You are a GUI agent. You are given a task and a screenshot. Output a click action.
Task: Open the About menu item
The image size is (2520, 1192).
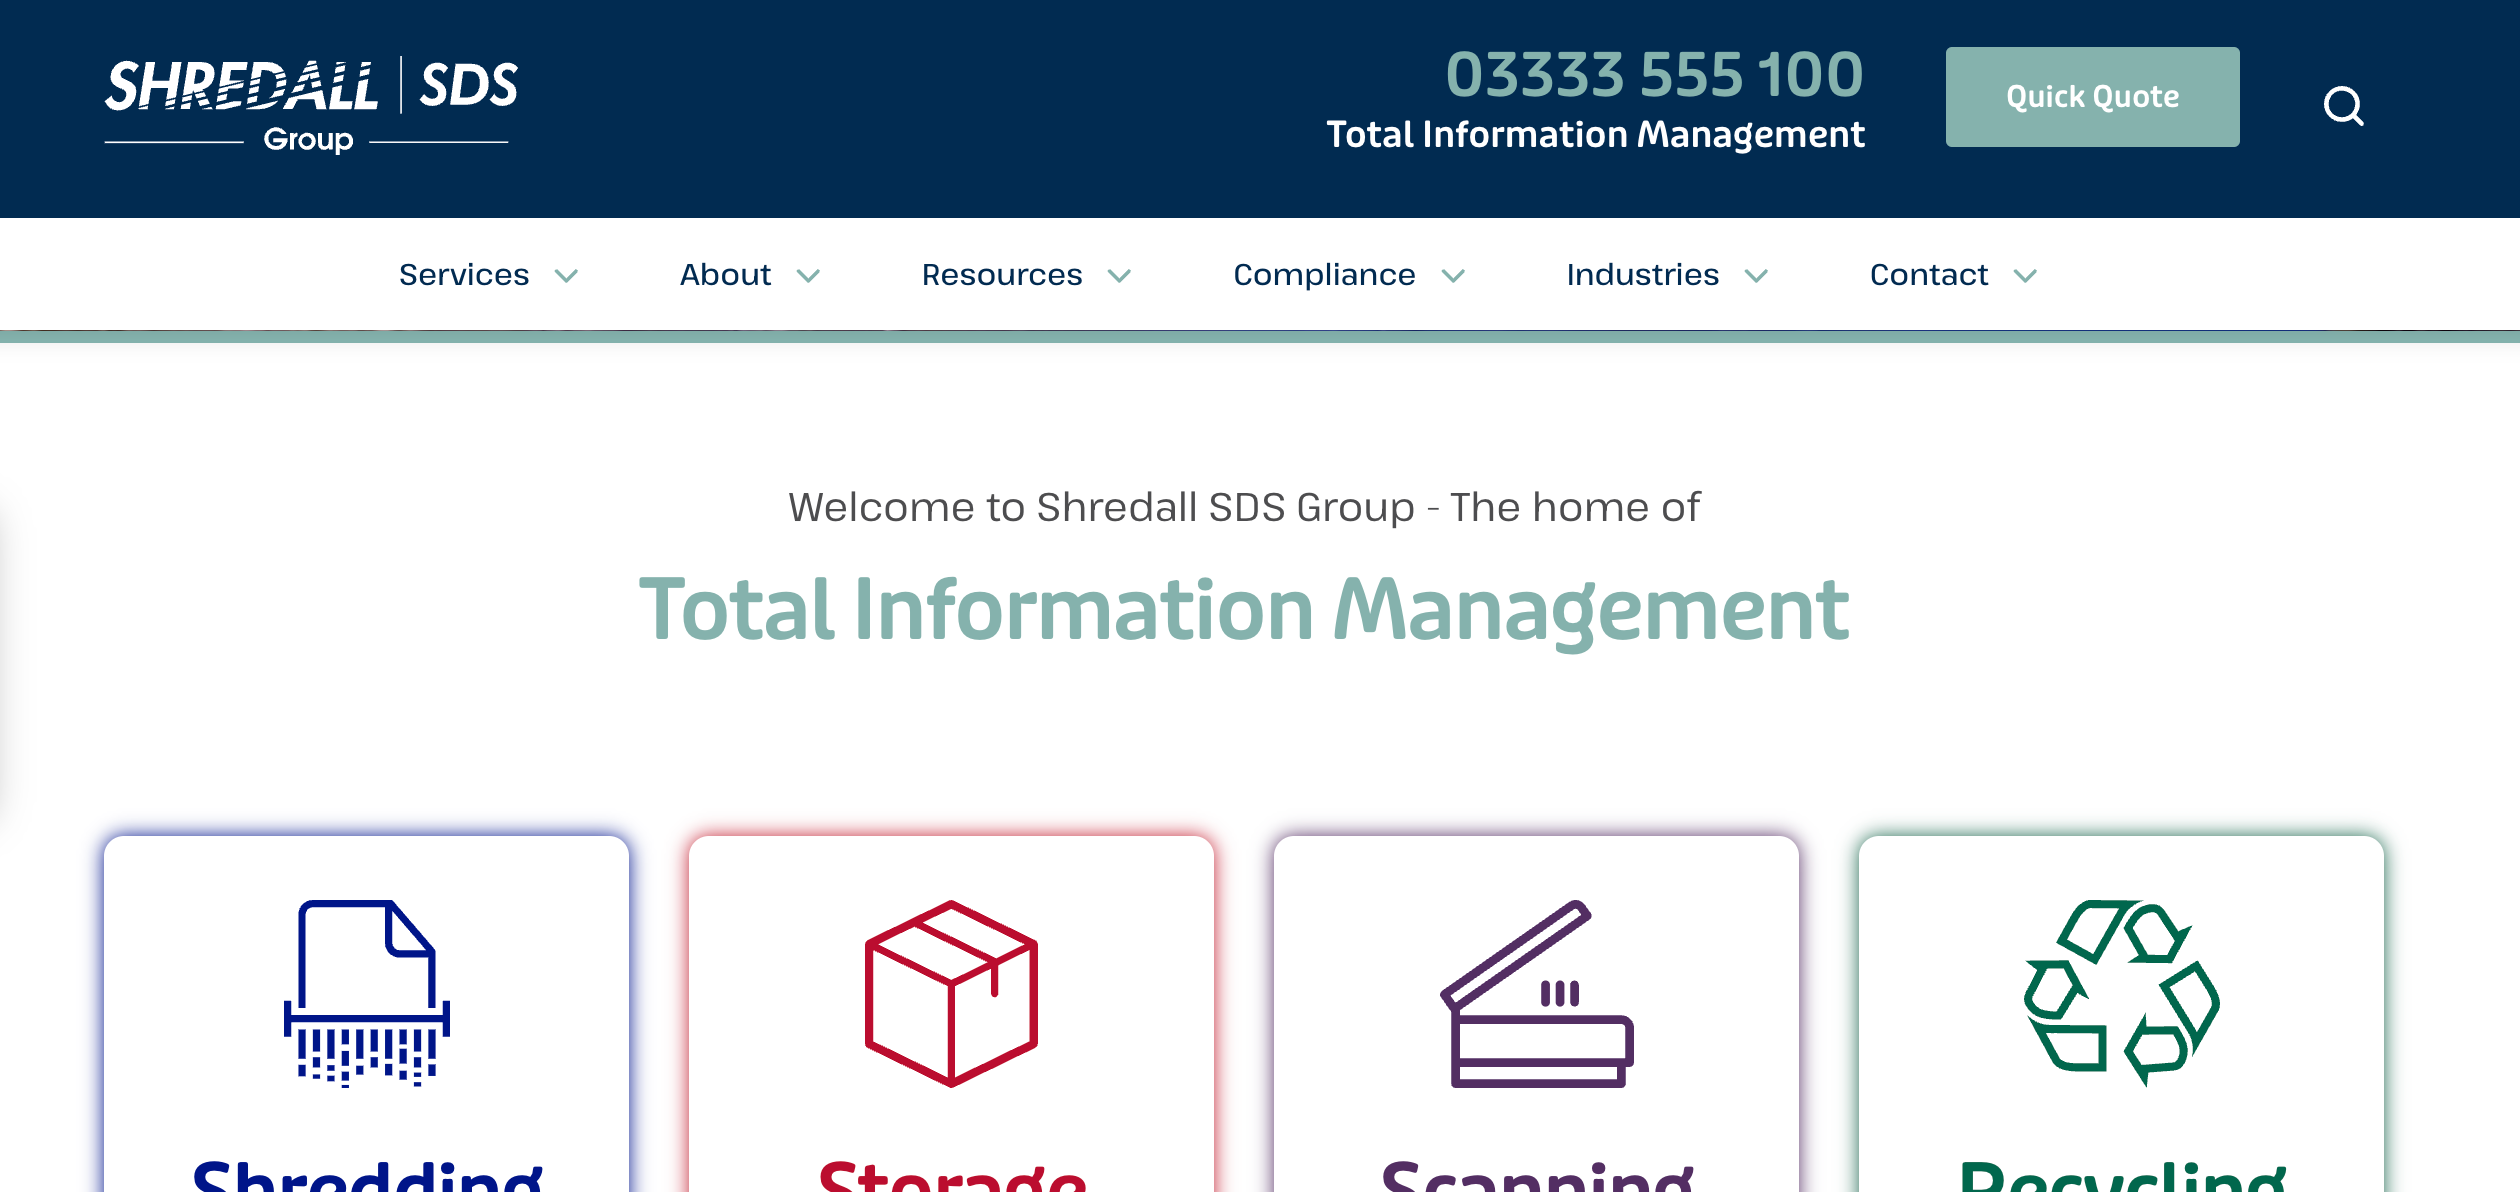tap(725, 275)
